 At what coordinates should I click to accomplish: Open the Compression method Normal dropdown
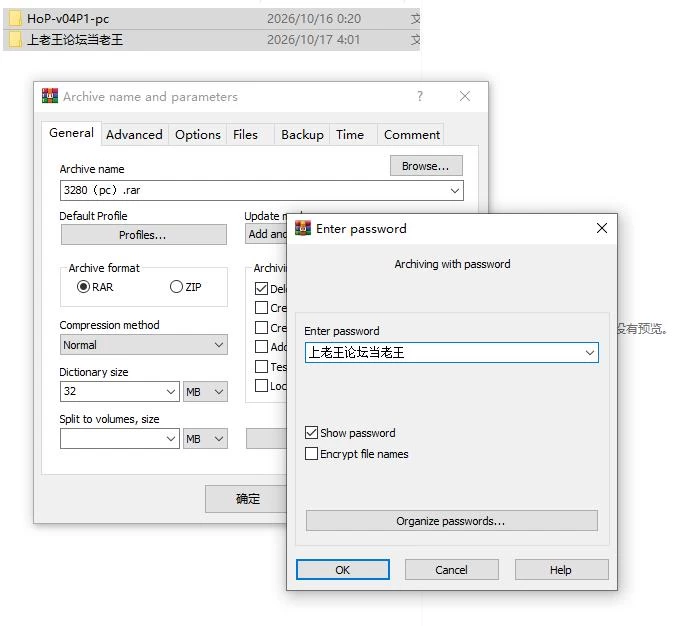(144, 345)
